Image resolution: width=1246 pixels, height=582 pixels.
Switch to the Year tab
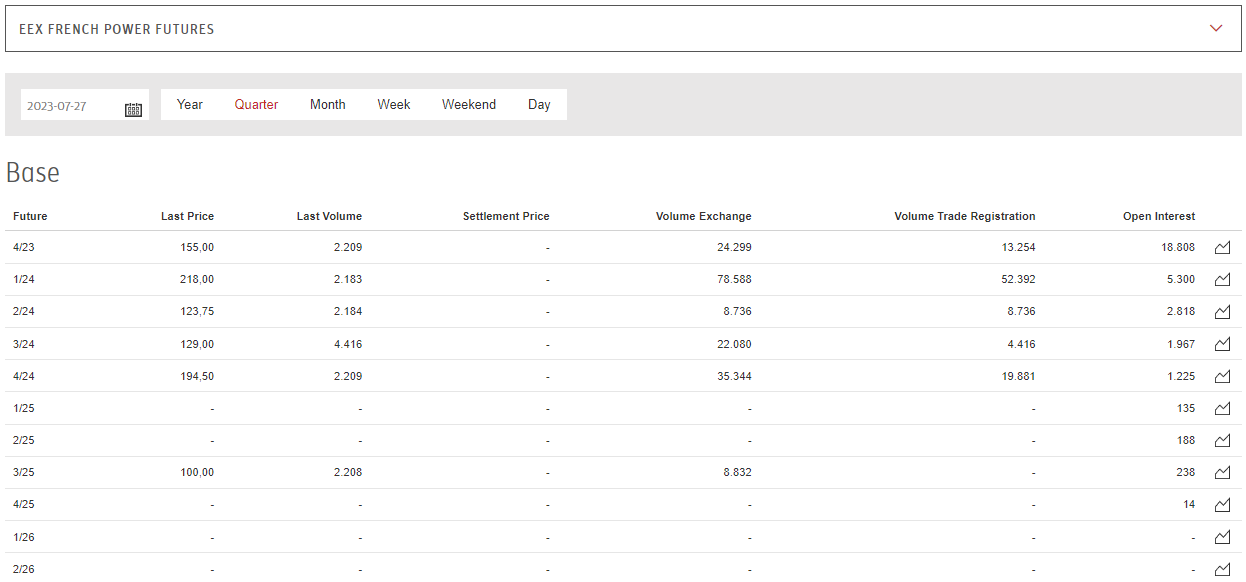190,104
